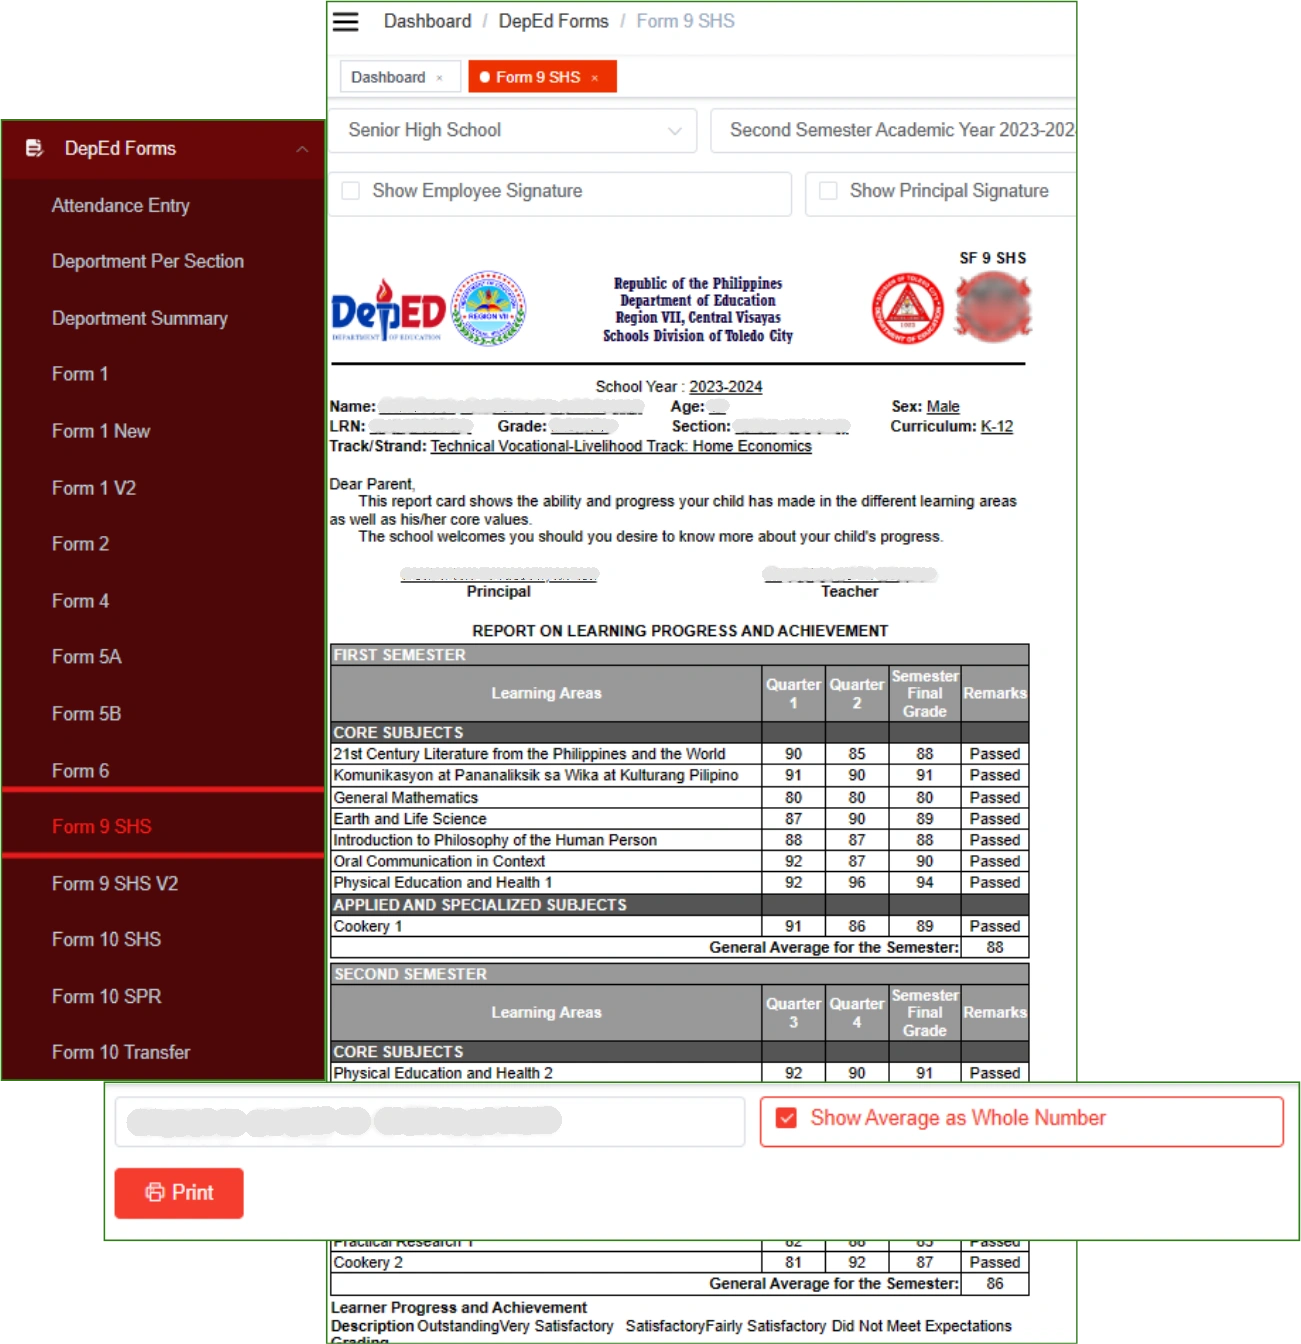1301x1344 pixels.
Task: Enable Show Principal Signature checkbox
Action: click(828, 191)
